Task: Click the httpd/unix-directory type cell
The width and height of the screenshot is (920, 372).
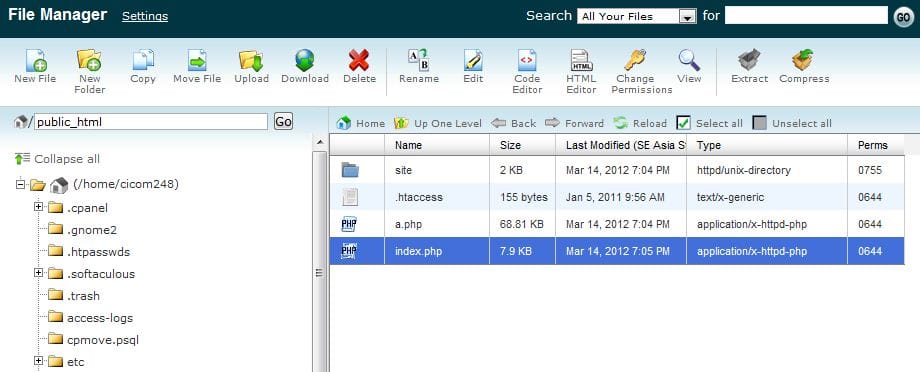Action: [744, 170]
